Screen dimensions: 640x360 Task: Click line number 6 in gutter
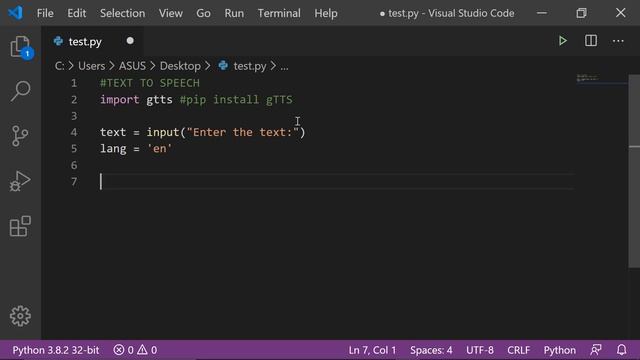tap(74, 165)
